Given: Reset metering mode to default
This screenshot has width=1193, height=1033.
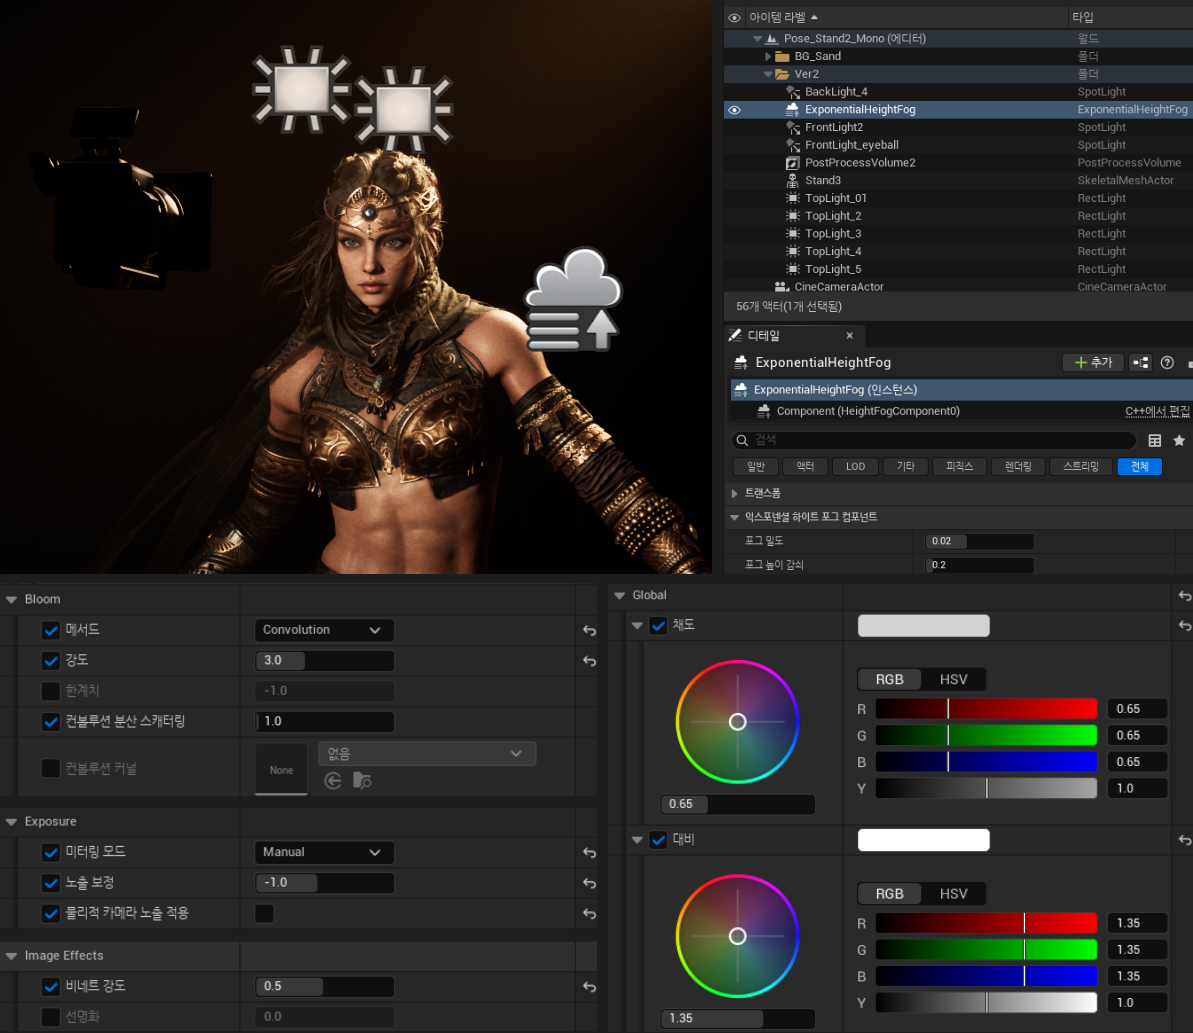Looking at the screenshot, I should point(590,853).
